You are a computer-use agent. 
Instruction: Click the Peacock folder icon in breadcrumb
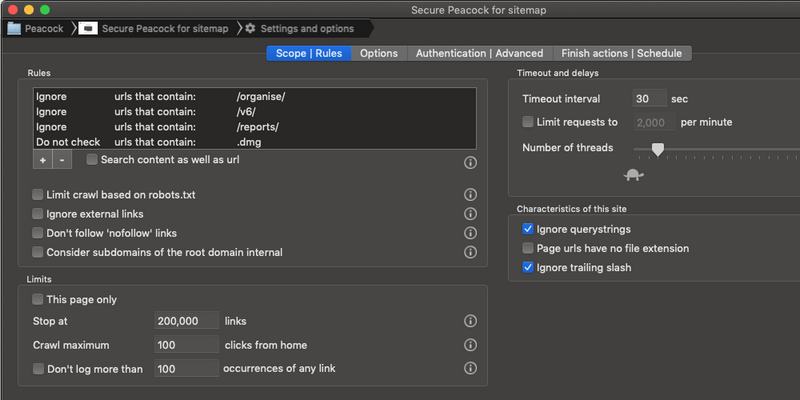(15, 28)
